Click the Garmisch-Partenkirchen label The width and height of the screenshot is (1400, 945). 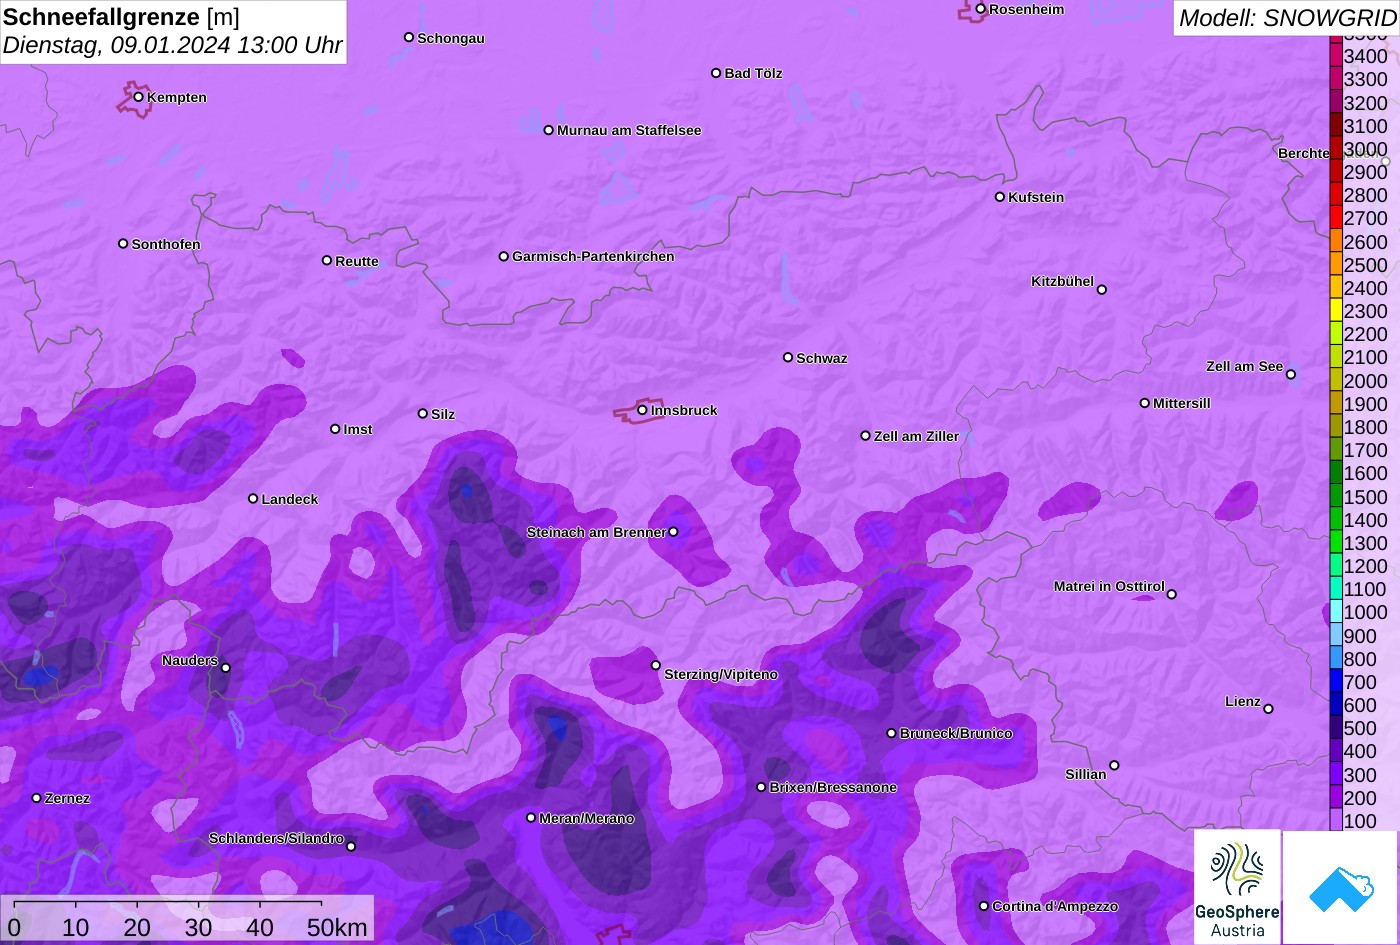593,256
